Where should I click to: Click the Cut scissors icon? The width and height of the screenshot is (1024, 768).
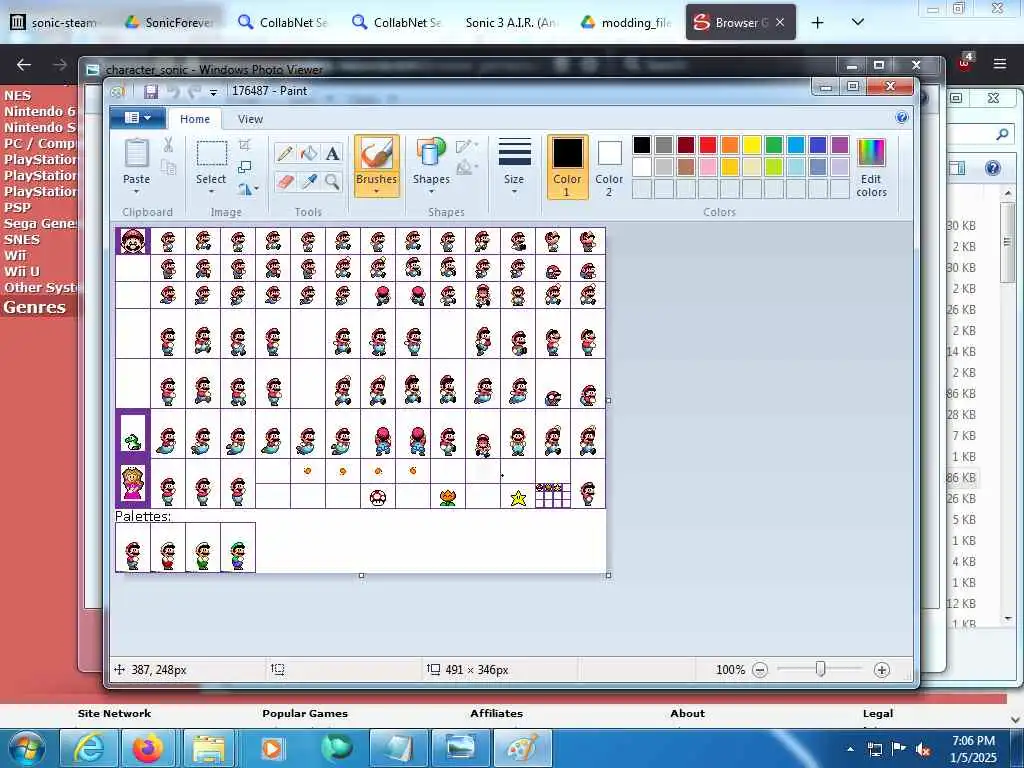(168, 145)
